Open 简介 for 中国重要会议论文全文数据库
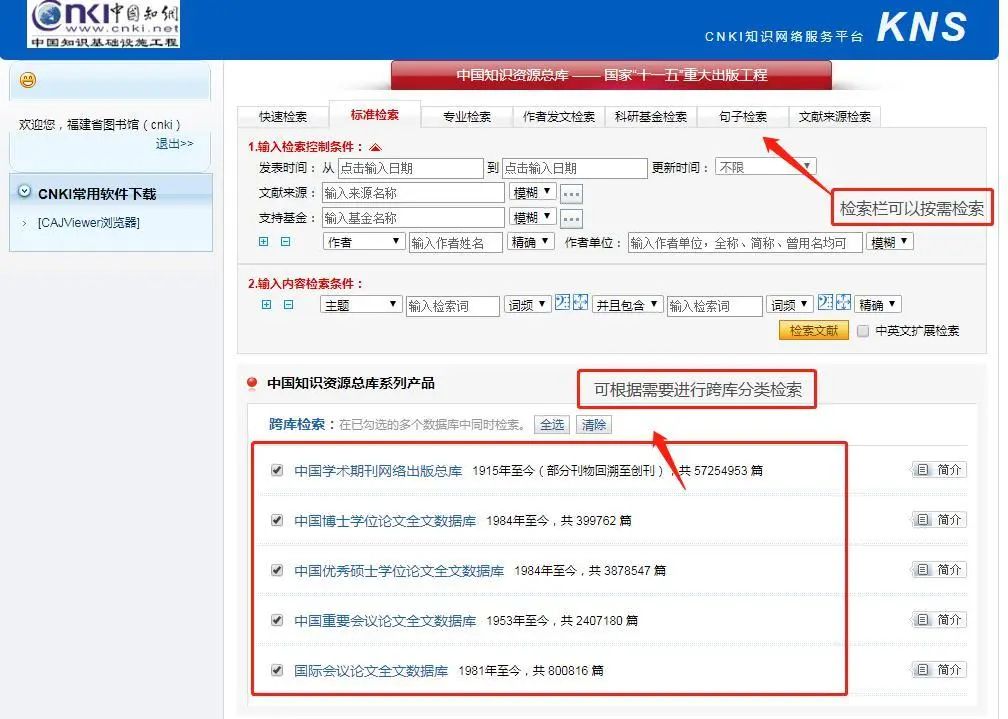This screenshot has height=719, width=1008. [x=939, y=620]
